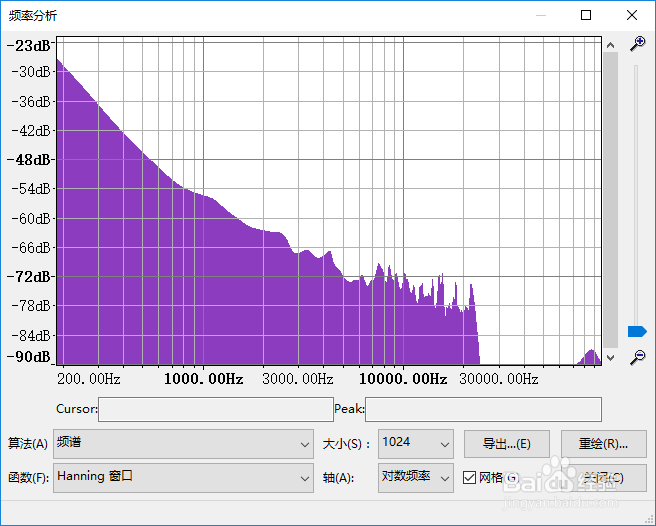Image resolution: width=656 pixels, height=526 pixels.
Task: Click the 关闭(C) close button
Action: [x=603, y=477]
